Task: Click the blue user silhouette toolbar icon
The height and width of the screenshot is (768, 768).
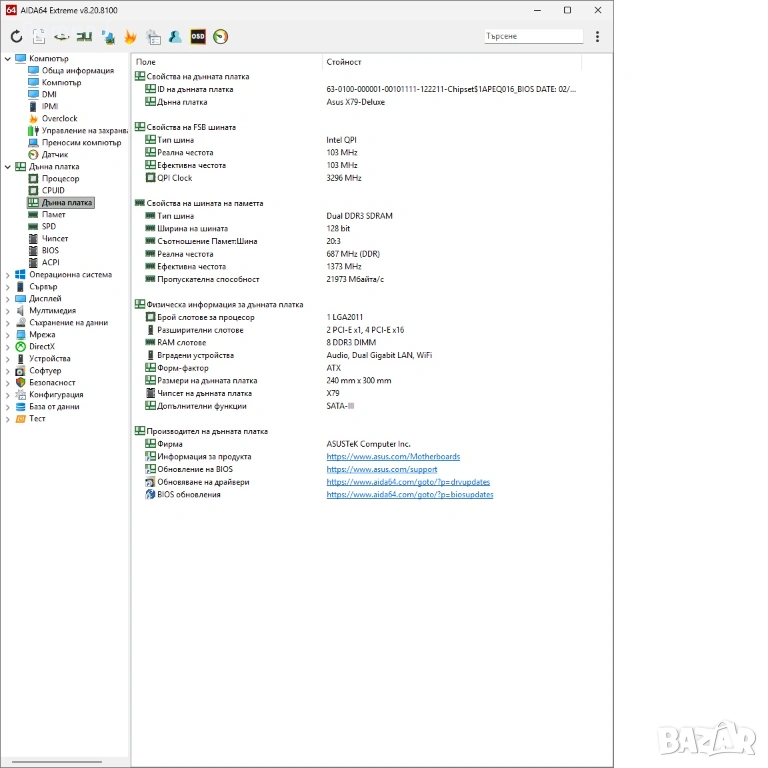Action: (175, 37)
